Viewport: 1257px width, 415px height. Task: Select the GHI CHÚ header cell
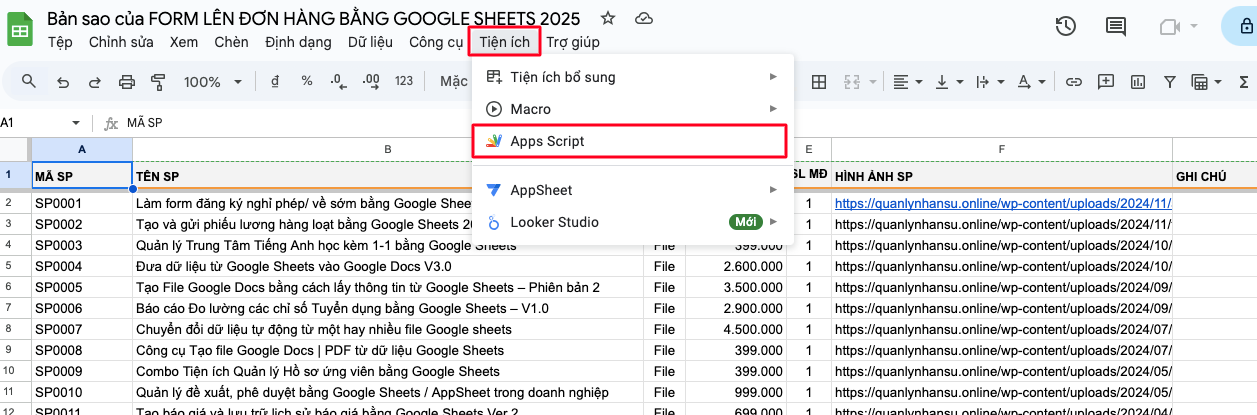tap(1215, 176)
